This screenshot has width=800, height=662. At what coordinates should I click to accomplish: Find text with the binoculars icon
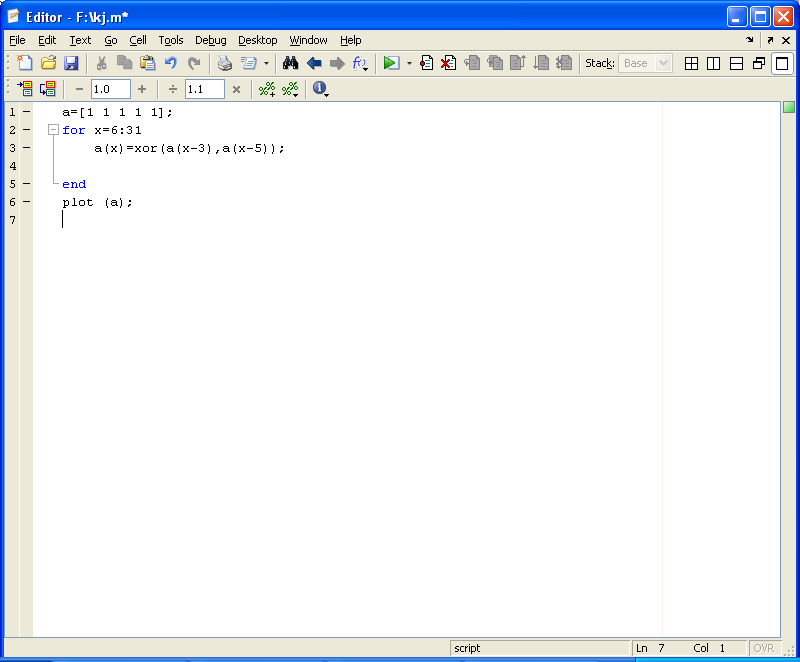pos(290,63)
